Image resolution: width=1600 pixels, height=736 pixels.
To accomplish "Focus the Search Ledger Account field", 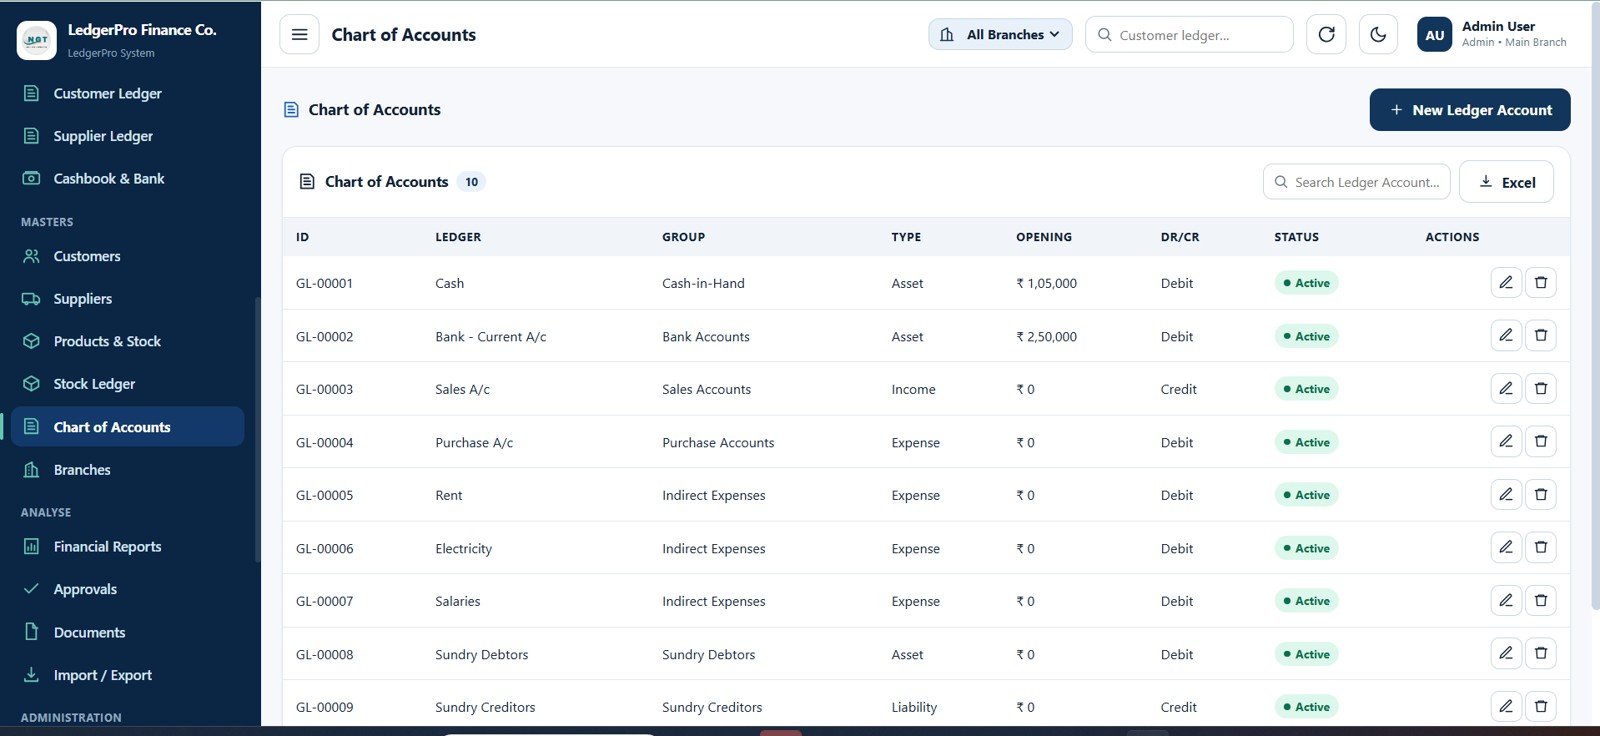I will pos(1356,182).
